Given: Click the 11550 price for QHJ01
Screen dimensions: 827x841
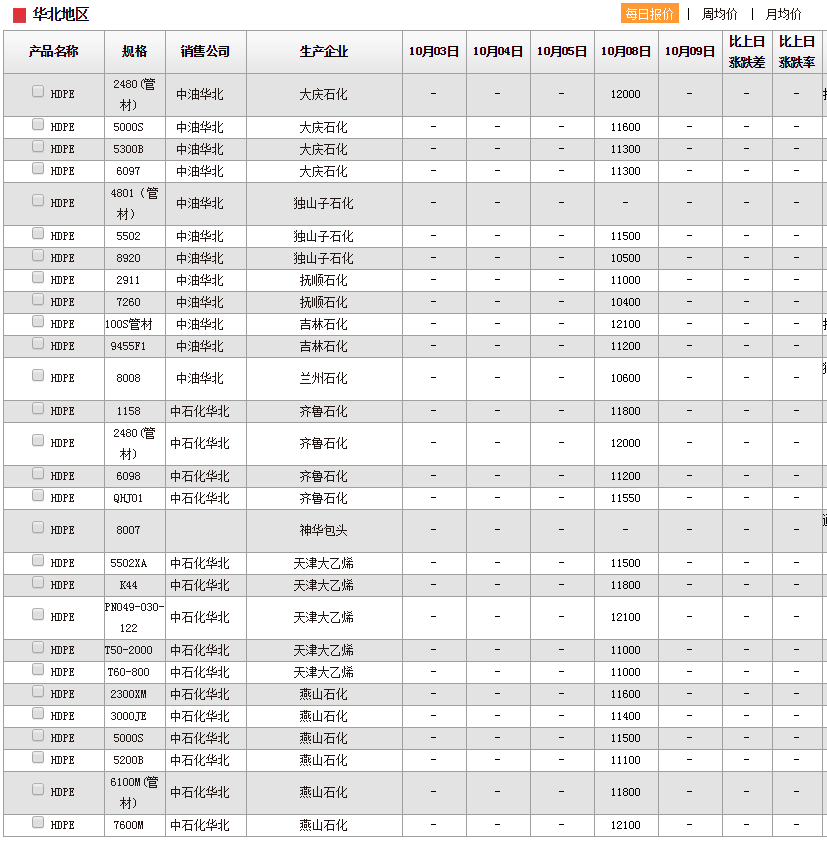Looking at the screenshot, I should click(x=625, y=498).
